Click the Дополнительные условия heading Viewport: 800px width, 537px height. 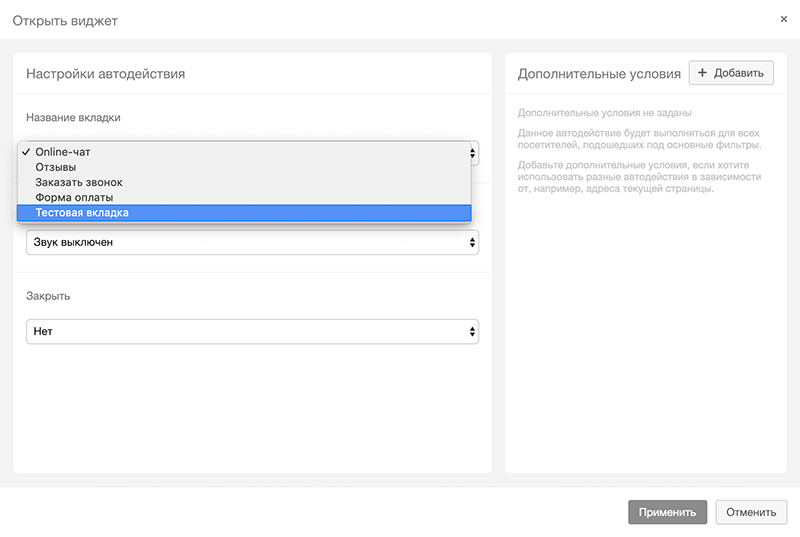[599, 74]
